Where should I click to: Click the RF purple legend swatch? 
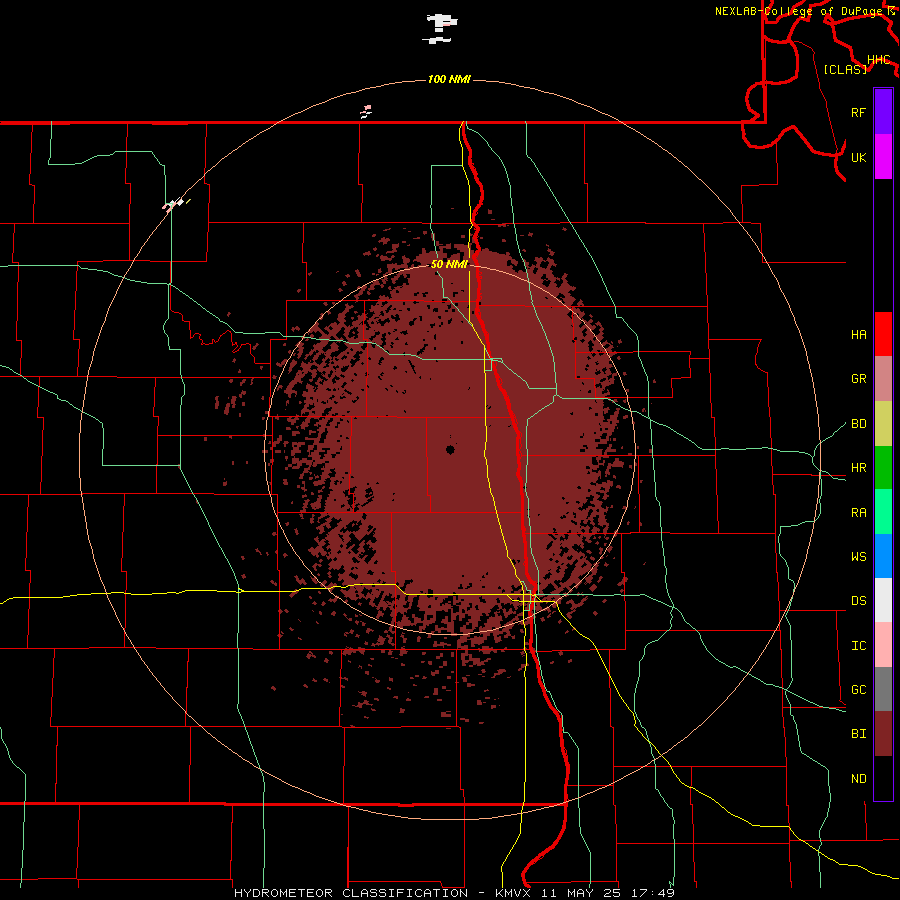click(x=883, y=112)
